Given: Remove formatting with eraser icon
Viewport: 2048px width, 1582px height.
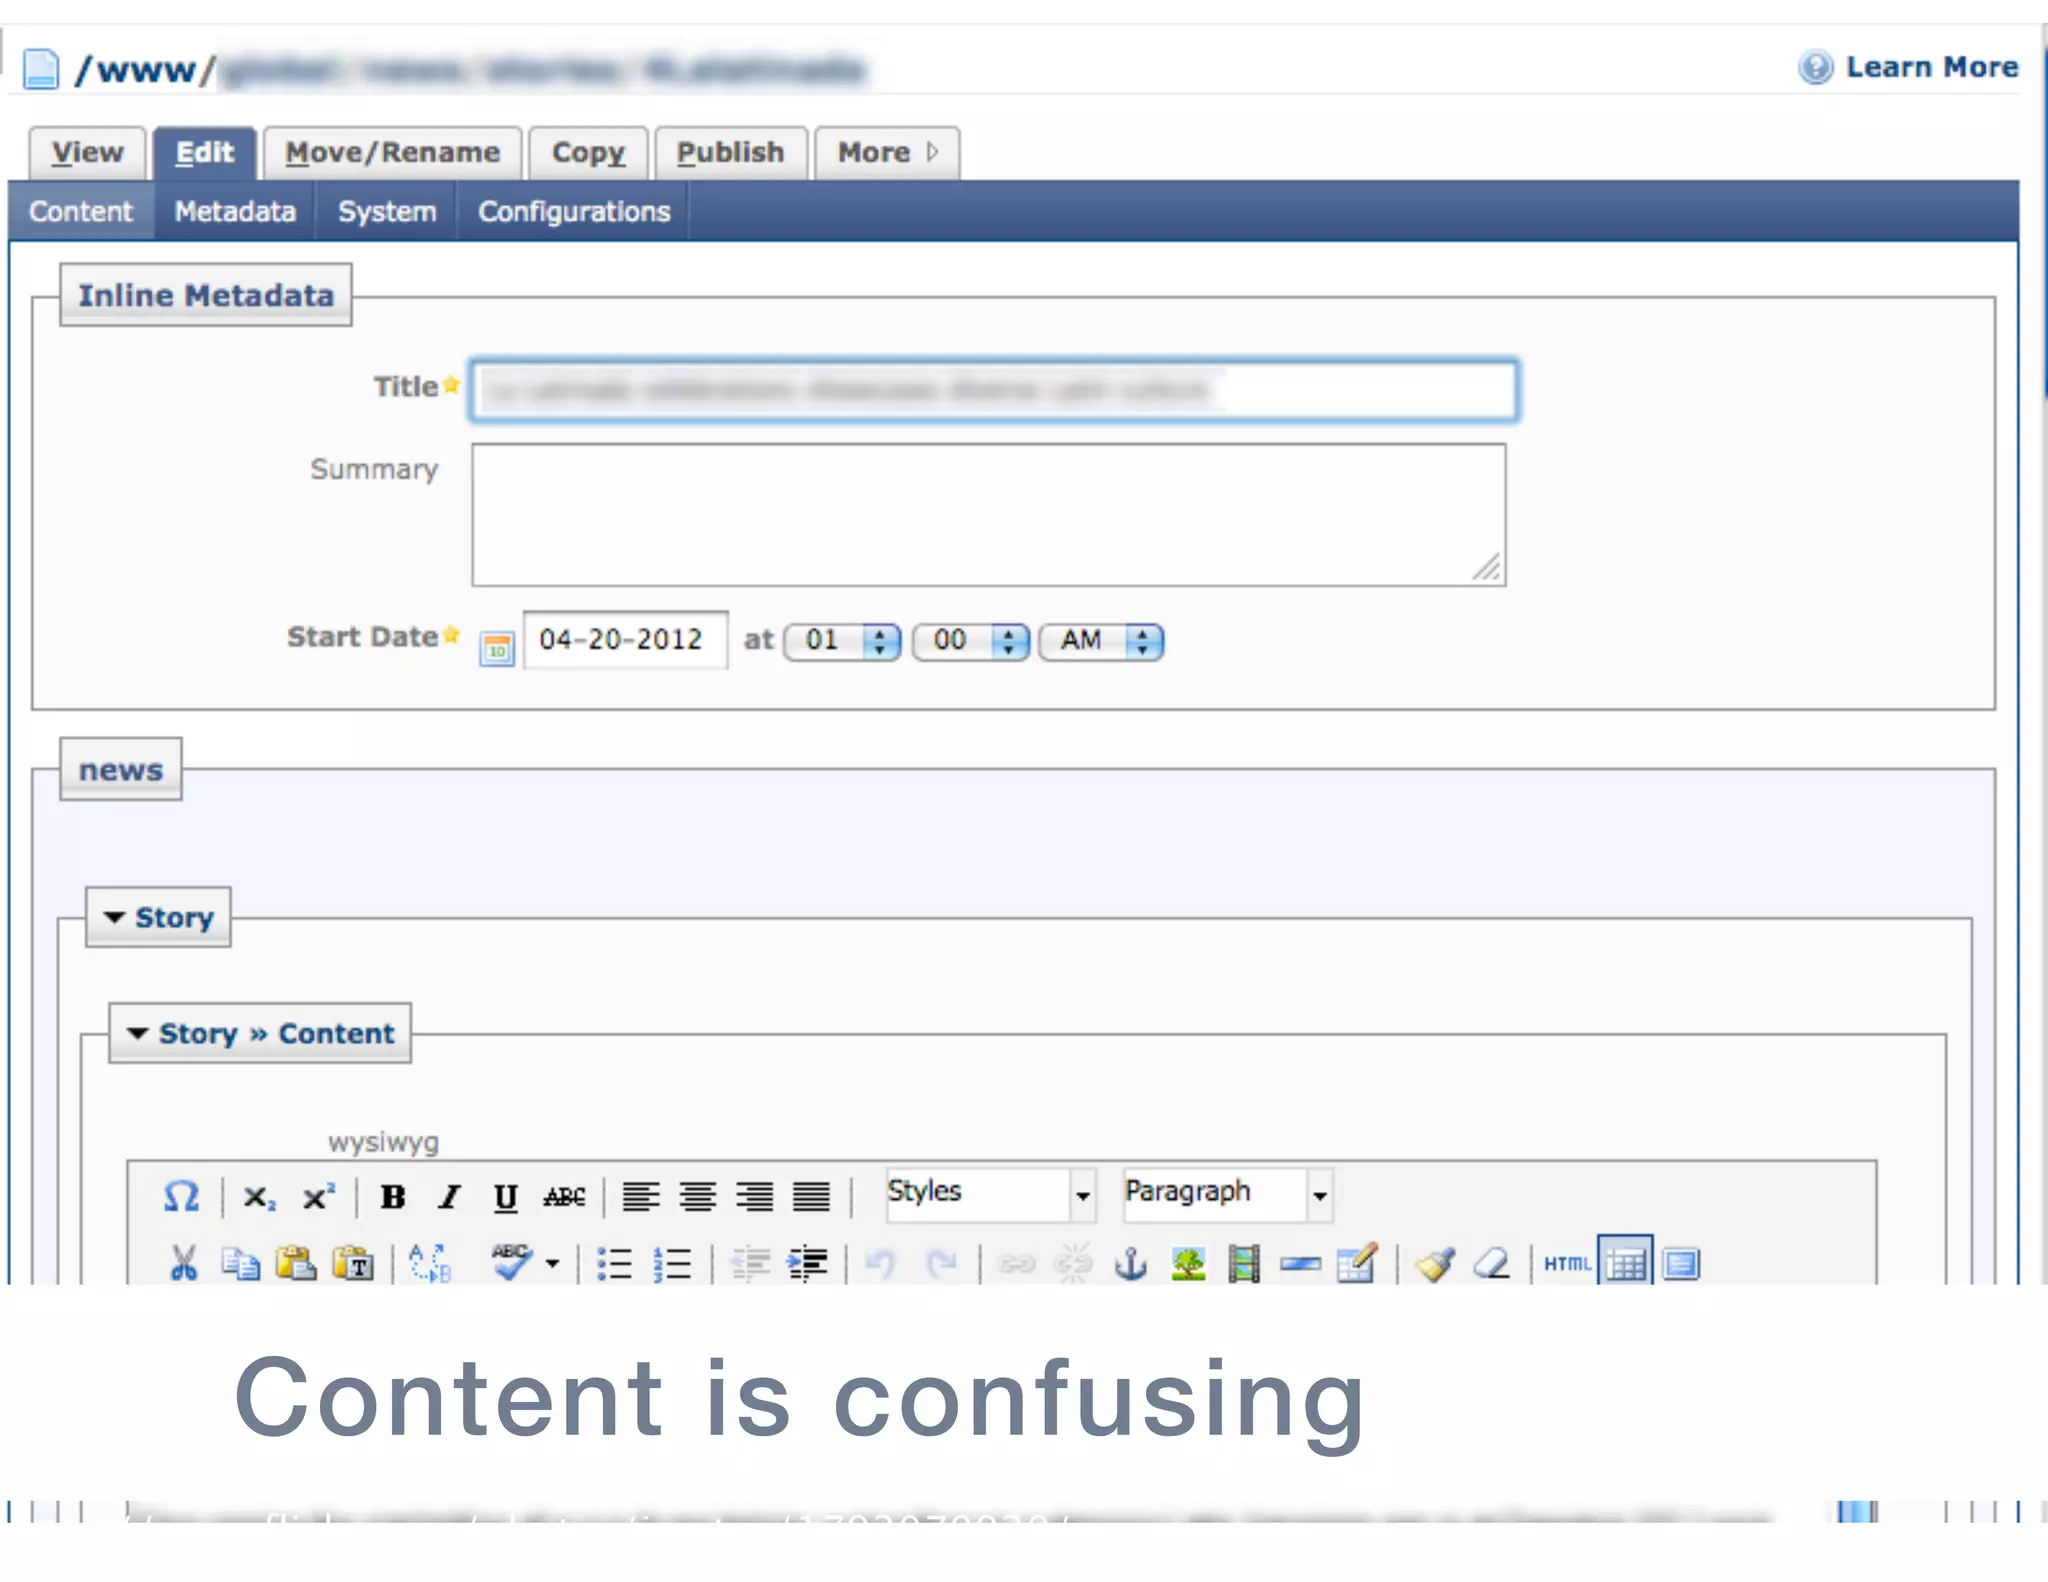Looking at the screenshot, I should tap(1492, 1264).
